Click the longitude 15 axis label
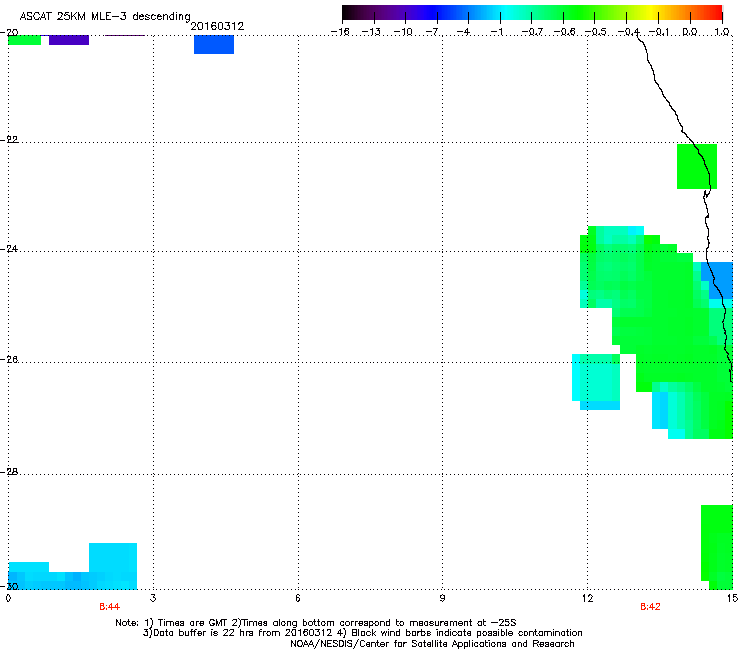Image resolution: width=740 pixels, height=650 pixels. 732,598
